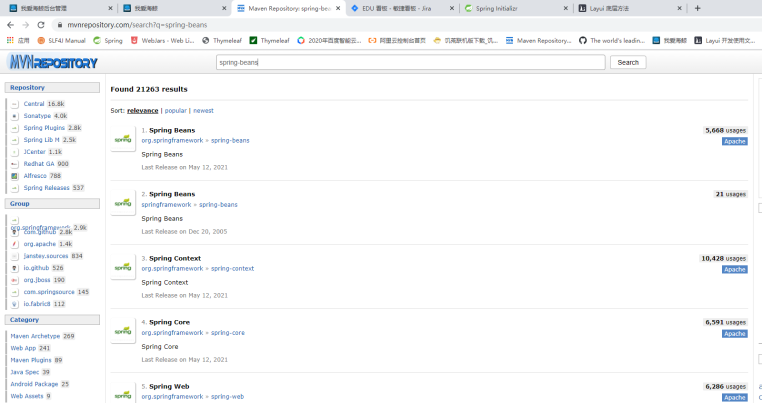The image size is (762, 403).
Task: Click the org.jboss group icon
Action: 15,280
